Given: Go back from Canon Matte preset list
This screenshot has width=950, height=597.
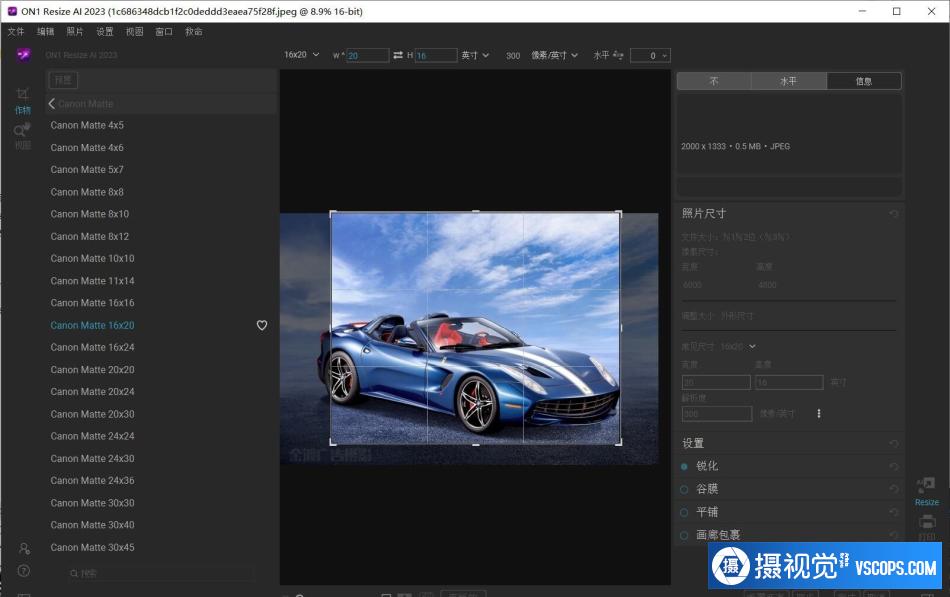Looking at the screenshot, I should click(x=52, y=103).
